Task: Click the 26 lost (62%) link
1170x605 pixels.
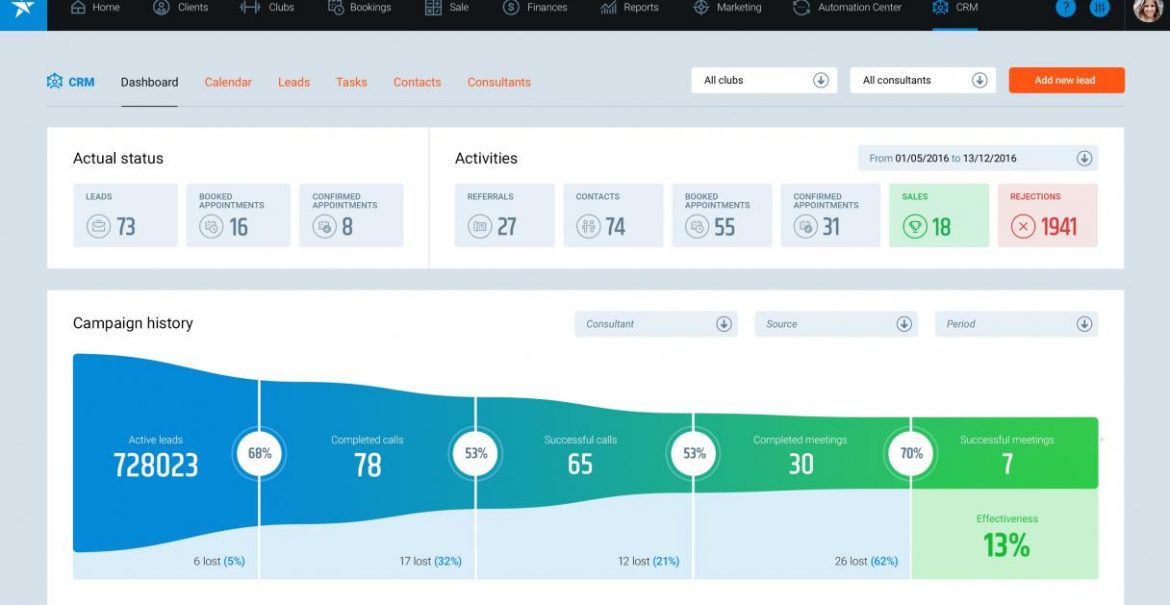Action: (x=866, y=562)
